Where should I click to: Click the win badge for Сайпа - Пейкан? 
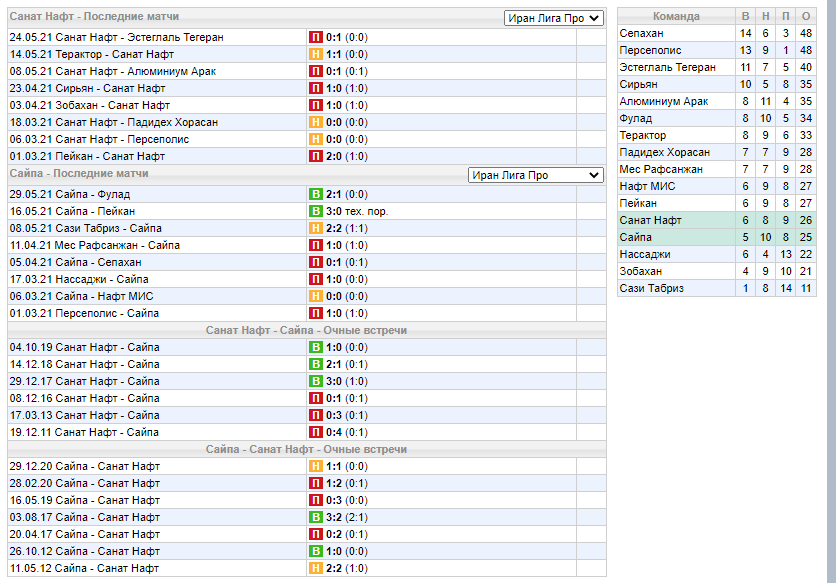tap(316, 211)
